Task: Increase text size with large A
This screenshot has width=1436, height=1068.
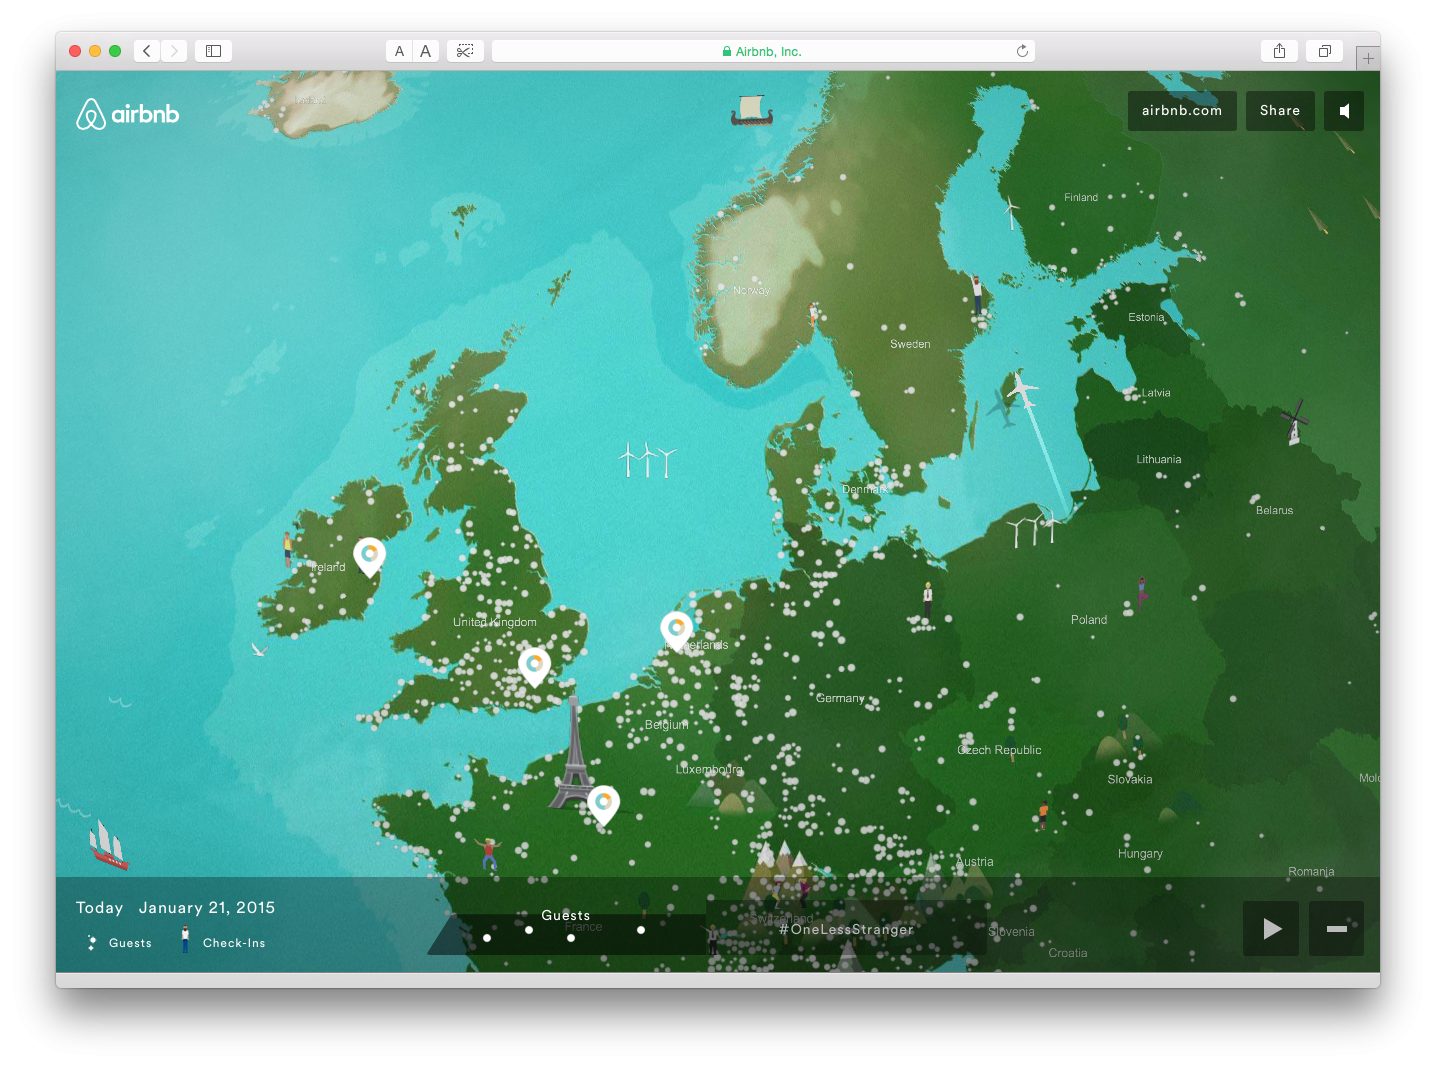Action: tap(426, 51)
